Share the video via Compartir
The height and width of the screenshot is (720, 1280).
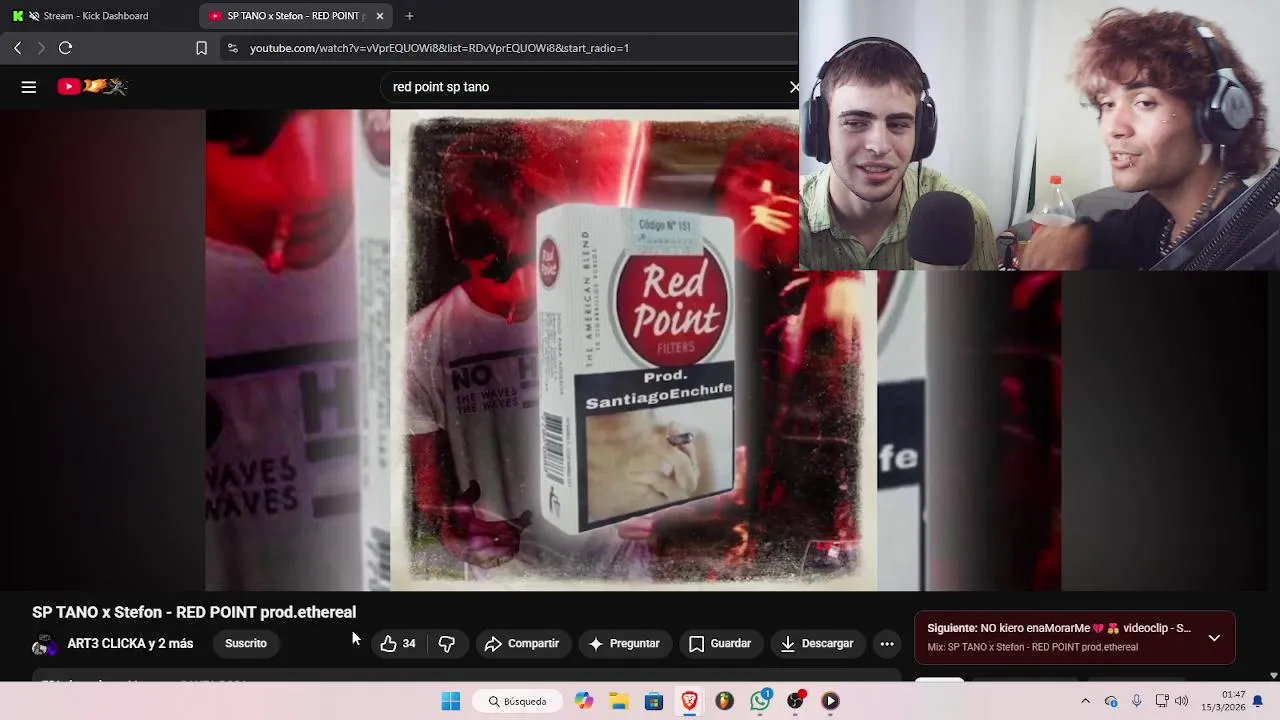[x=522, y=644]
